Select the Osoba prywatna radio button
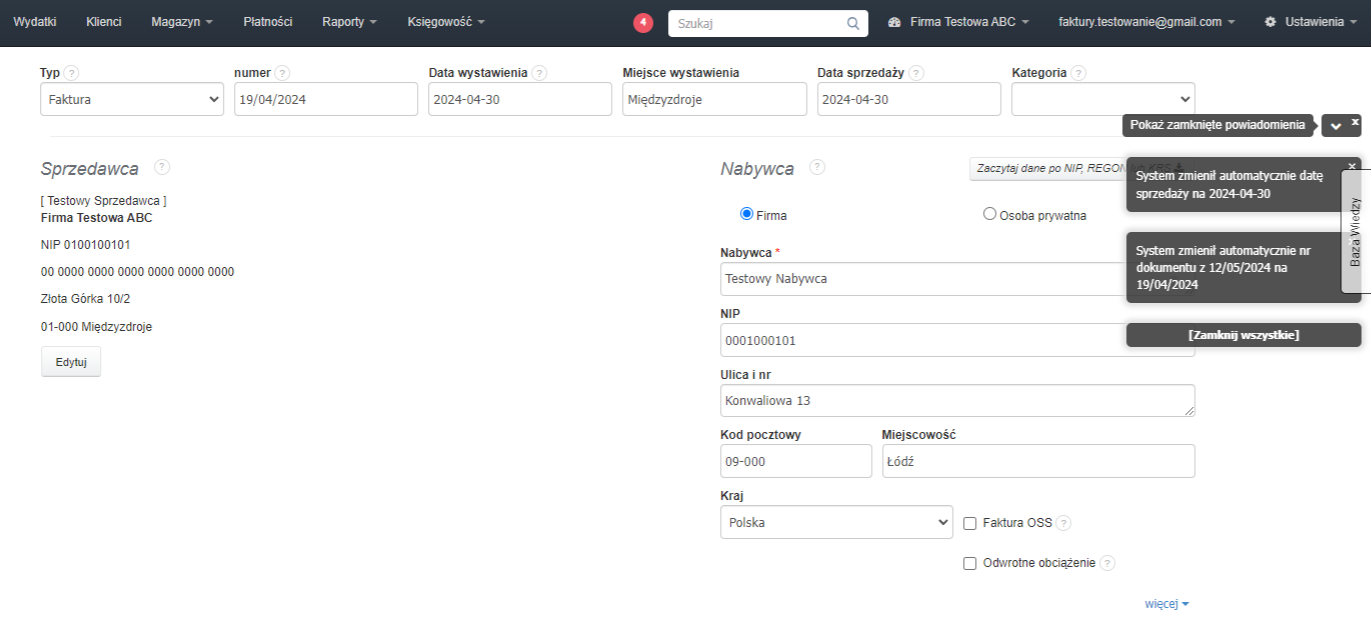This screenshot has width=1371, height=633. (990, 214)
